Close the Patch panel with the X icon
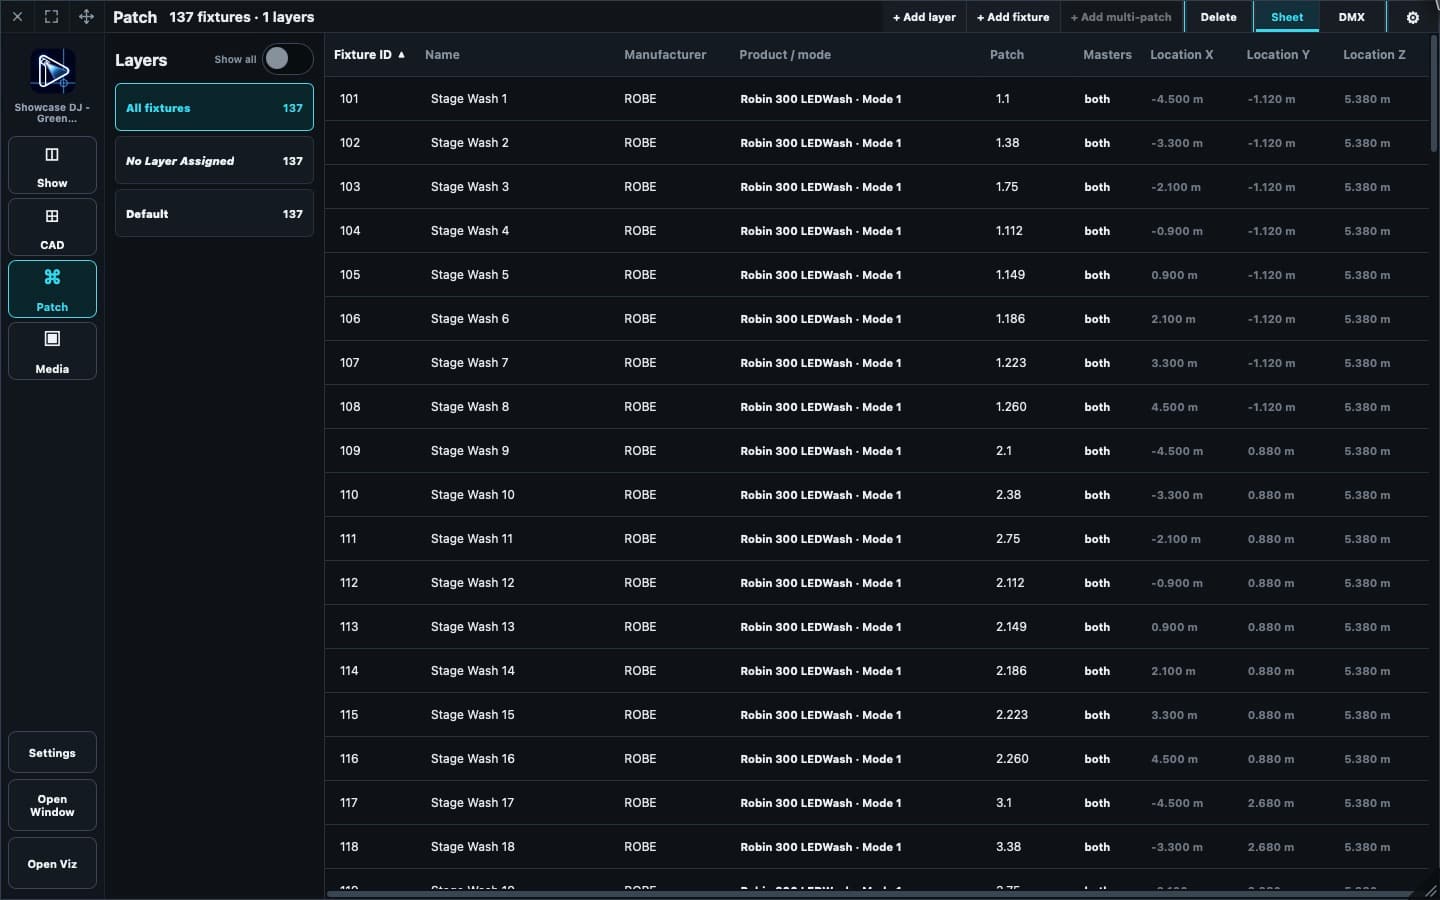1440x900 pixels. click(17, 17)
